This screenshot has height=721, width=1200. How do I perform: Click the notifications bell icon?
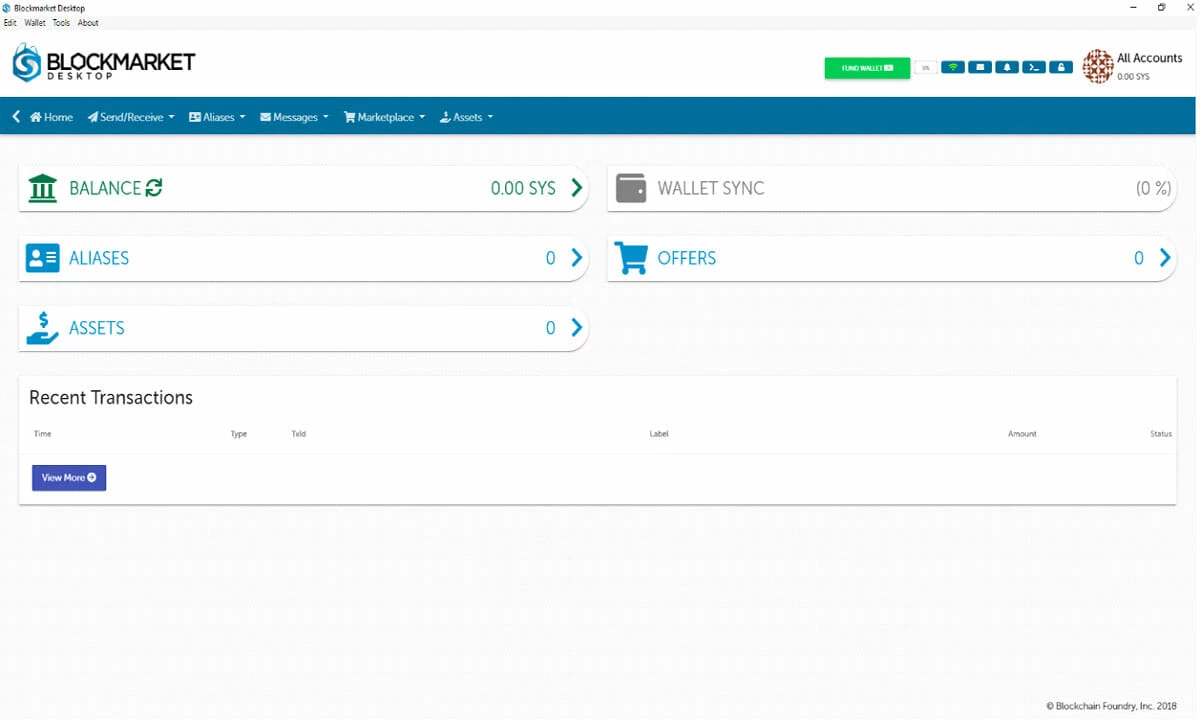click(x=1007, y=68)
